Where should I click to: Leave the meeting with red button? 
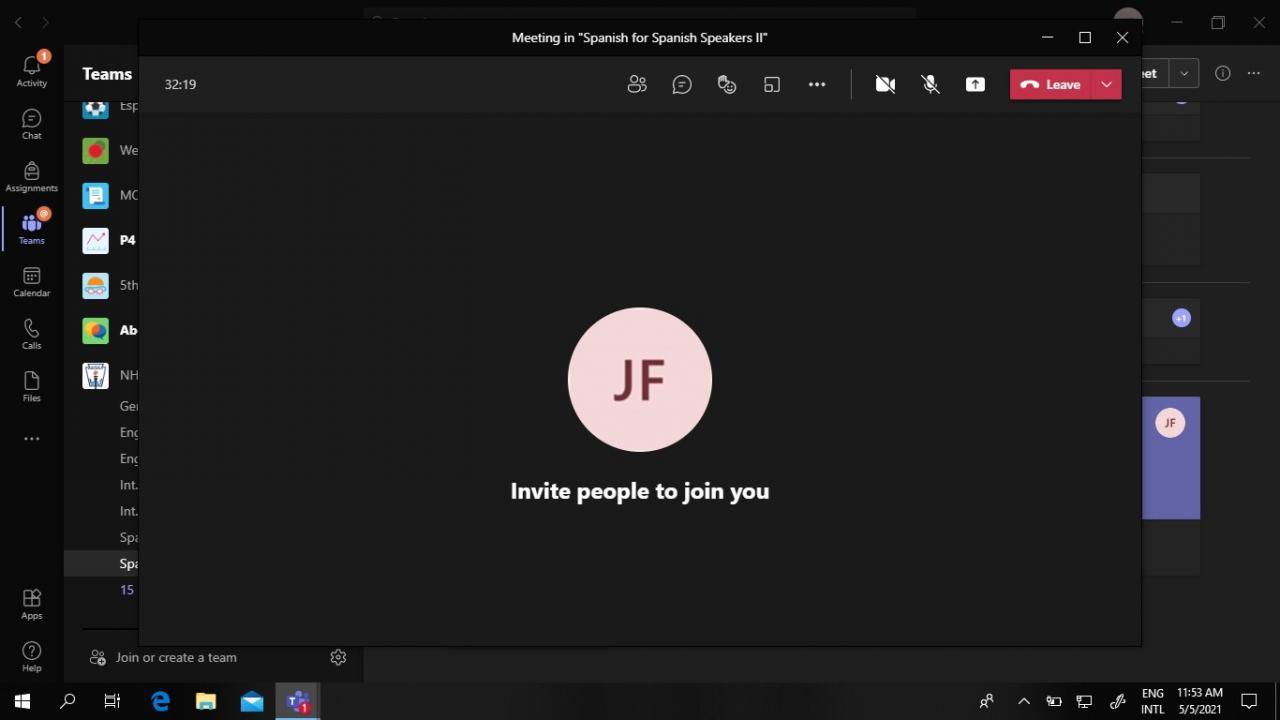[1051, 85]
